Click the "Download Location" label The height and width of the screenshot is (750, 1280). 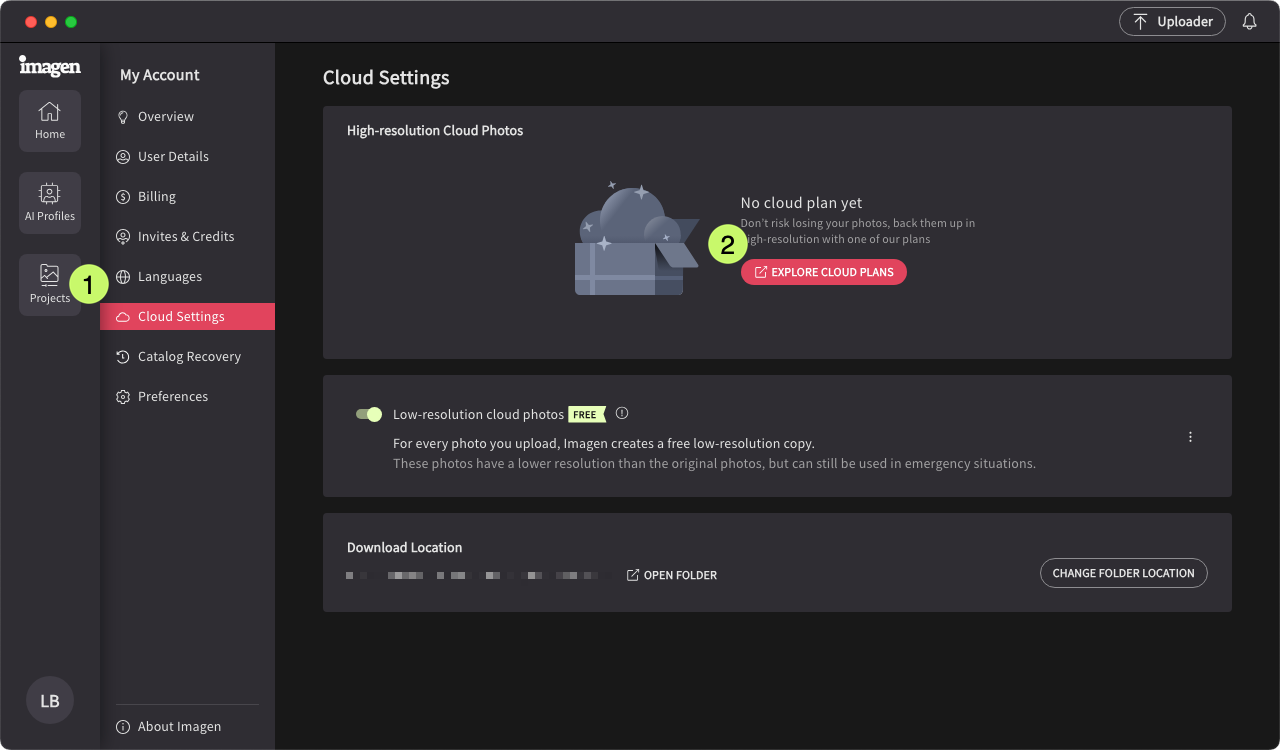click(x=405, y=548)
